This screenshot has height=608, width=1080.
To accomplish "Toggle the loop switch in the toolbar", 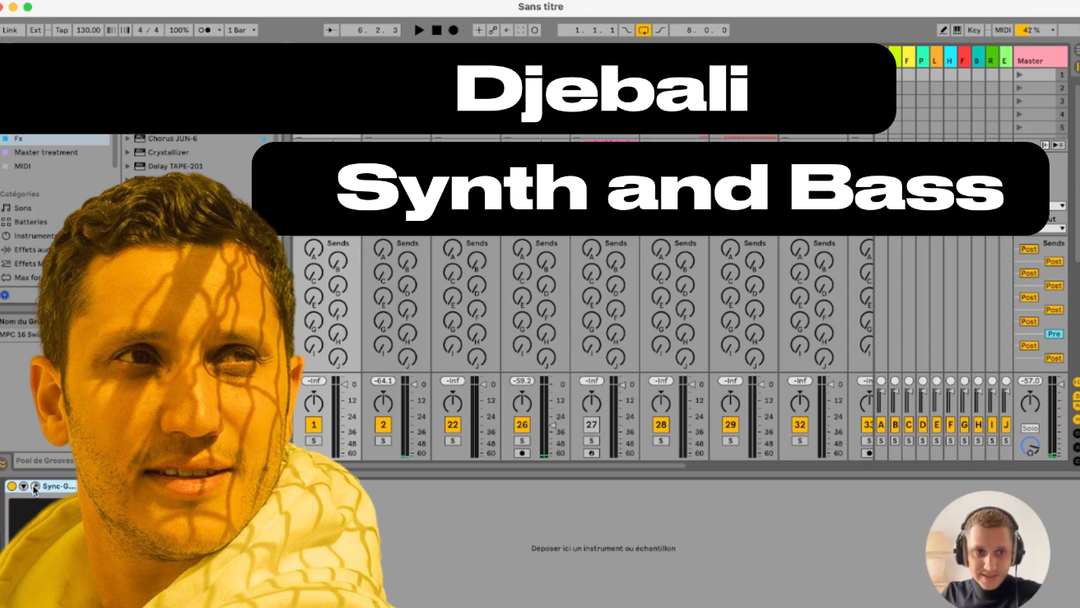I will 644,30.
